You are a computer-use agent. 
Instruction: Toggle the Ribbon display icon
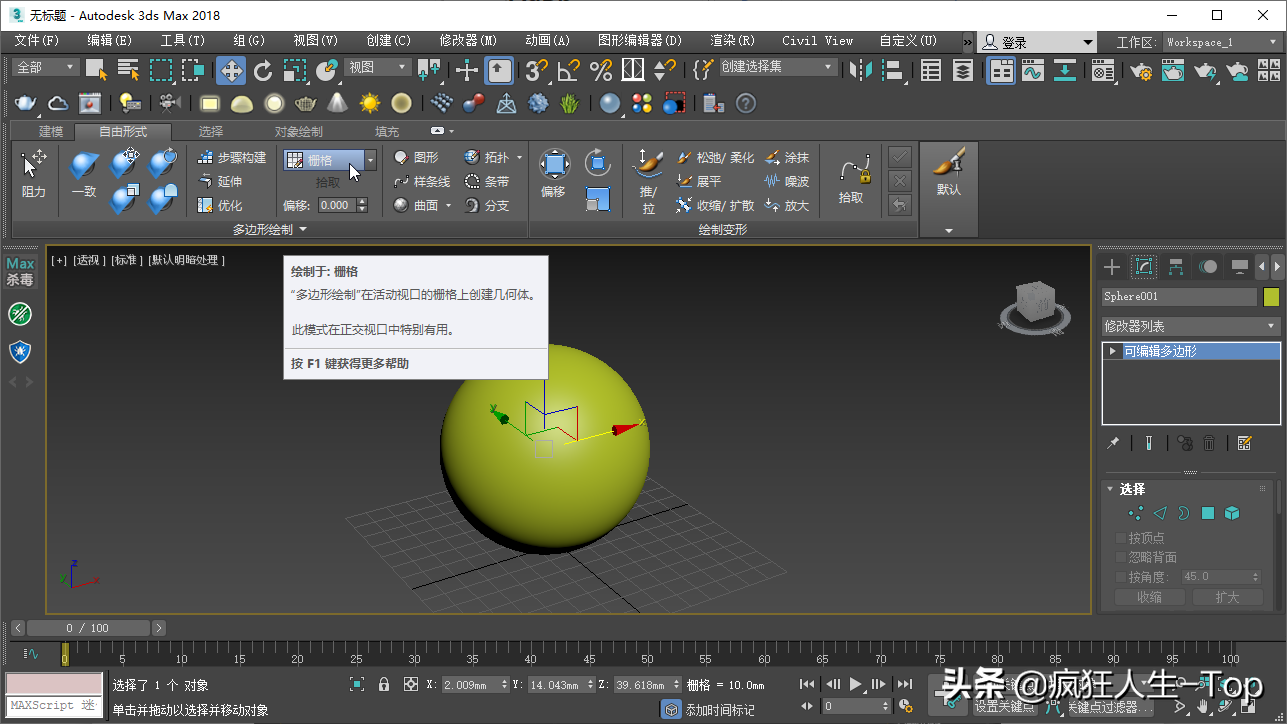click(x=1001, y=70)
